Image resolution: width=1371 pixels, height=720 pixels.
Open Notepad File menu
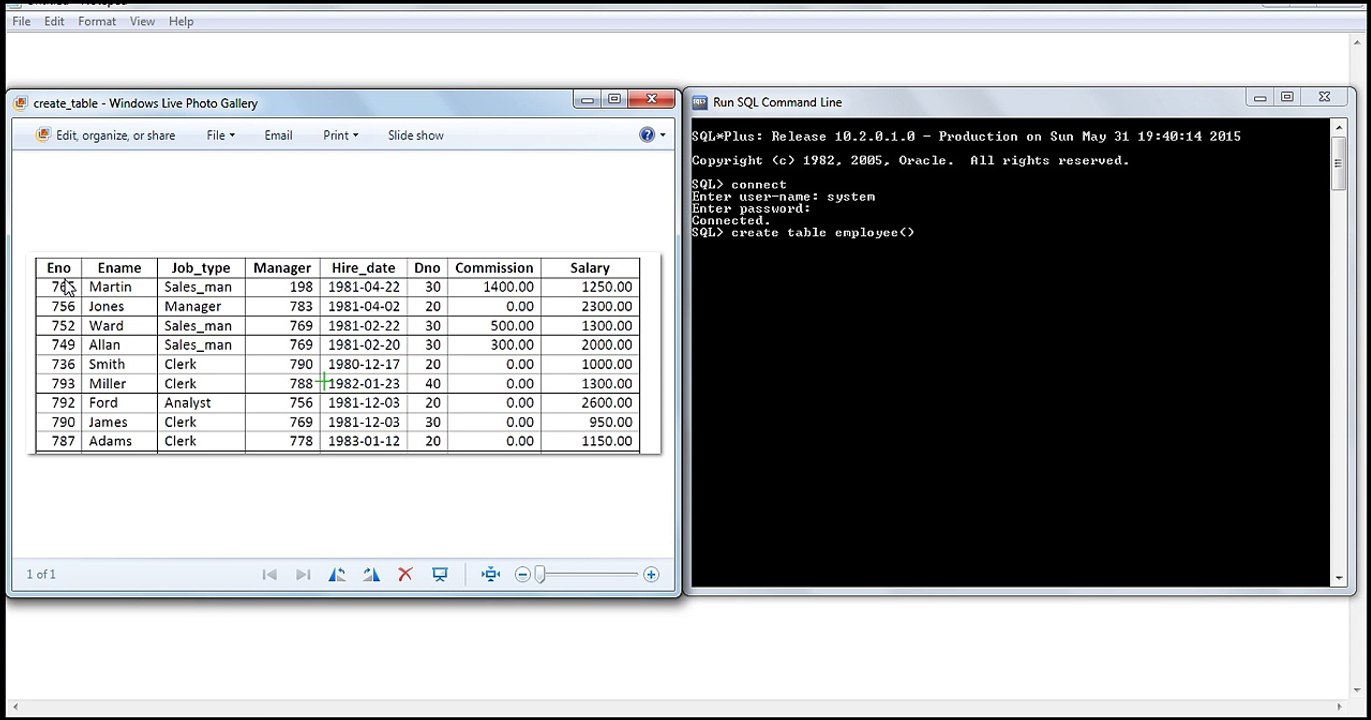[x=21, y=21]
